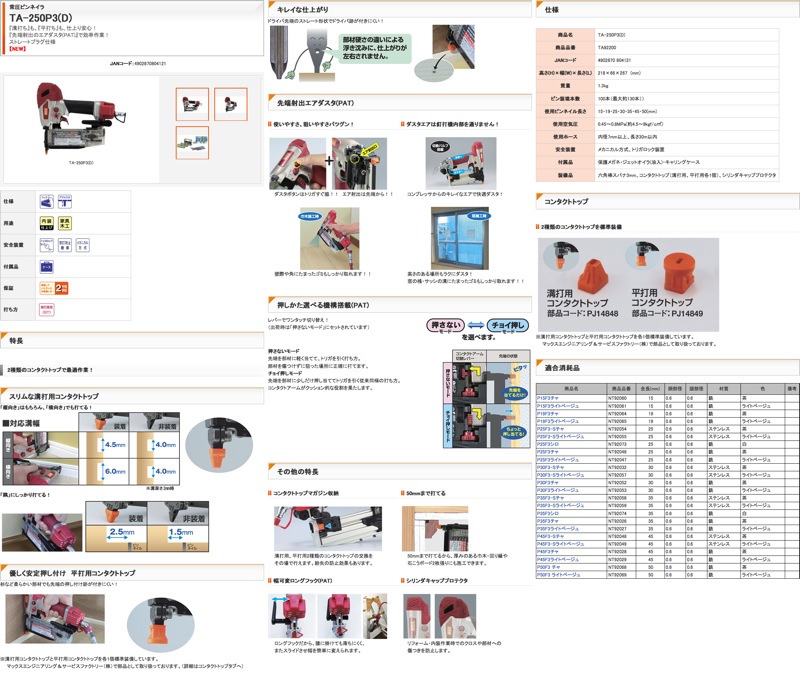The width and height of the screenshot is (800, 681).
Task: Click the blue double arrow between mode pills
Action: click(476, 325)
